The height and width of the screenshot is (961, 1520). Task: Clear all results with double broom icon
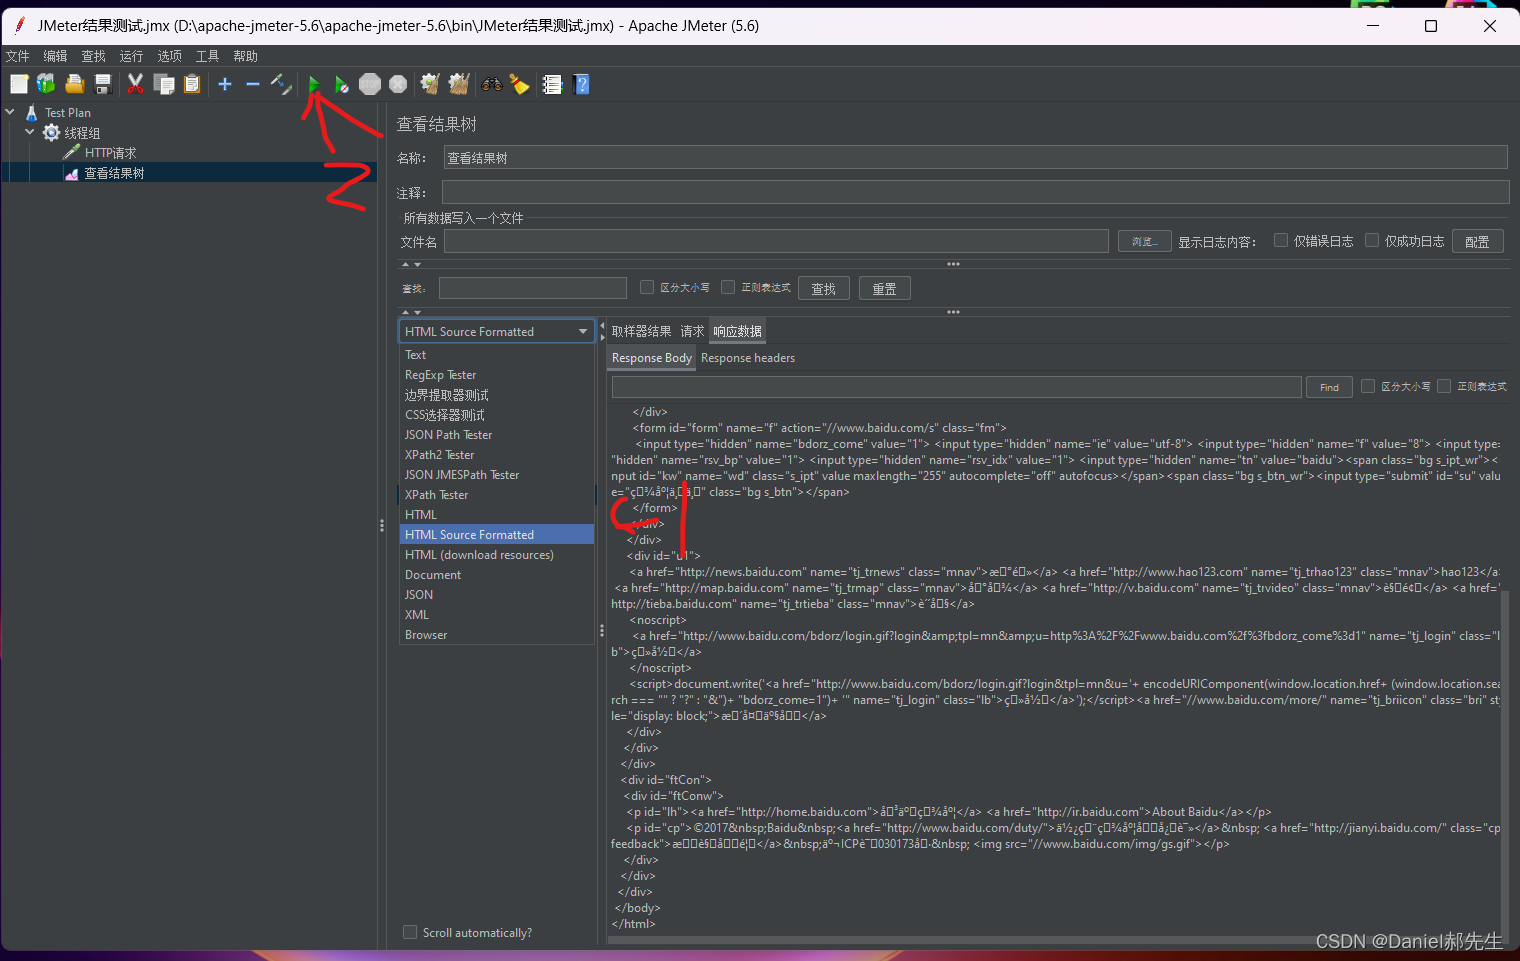(459, 84)
